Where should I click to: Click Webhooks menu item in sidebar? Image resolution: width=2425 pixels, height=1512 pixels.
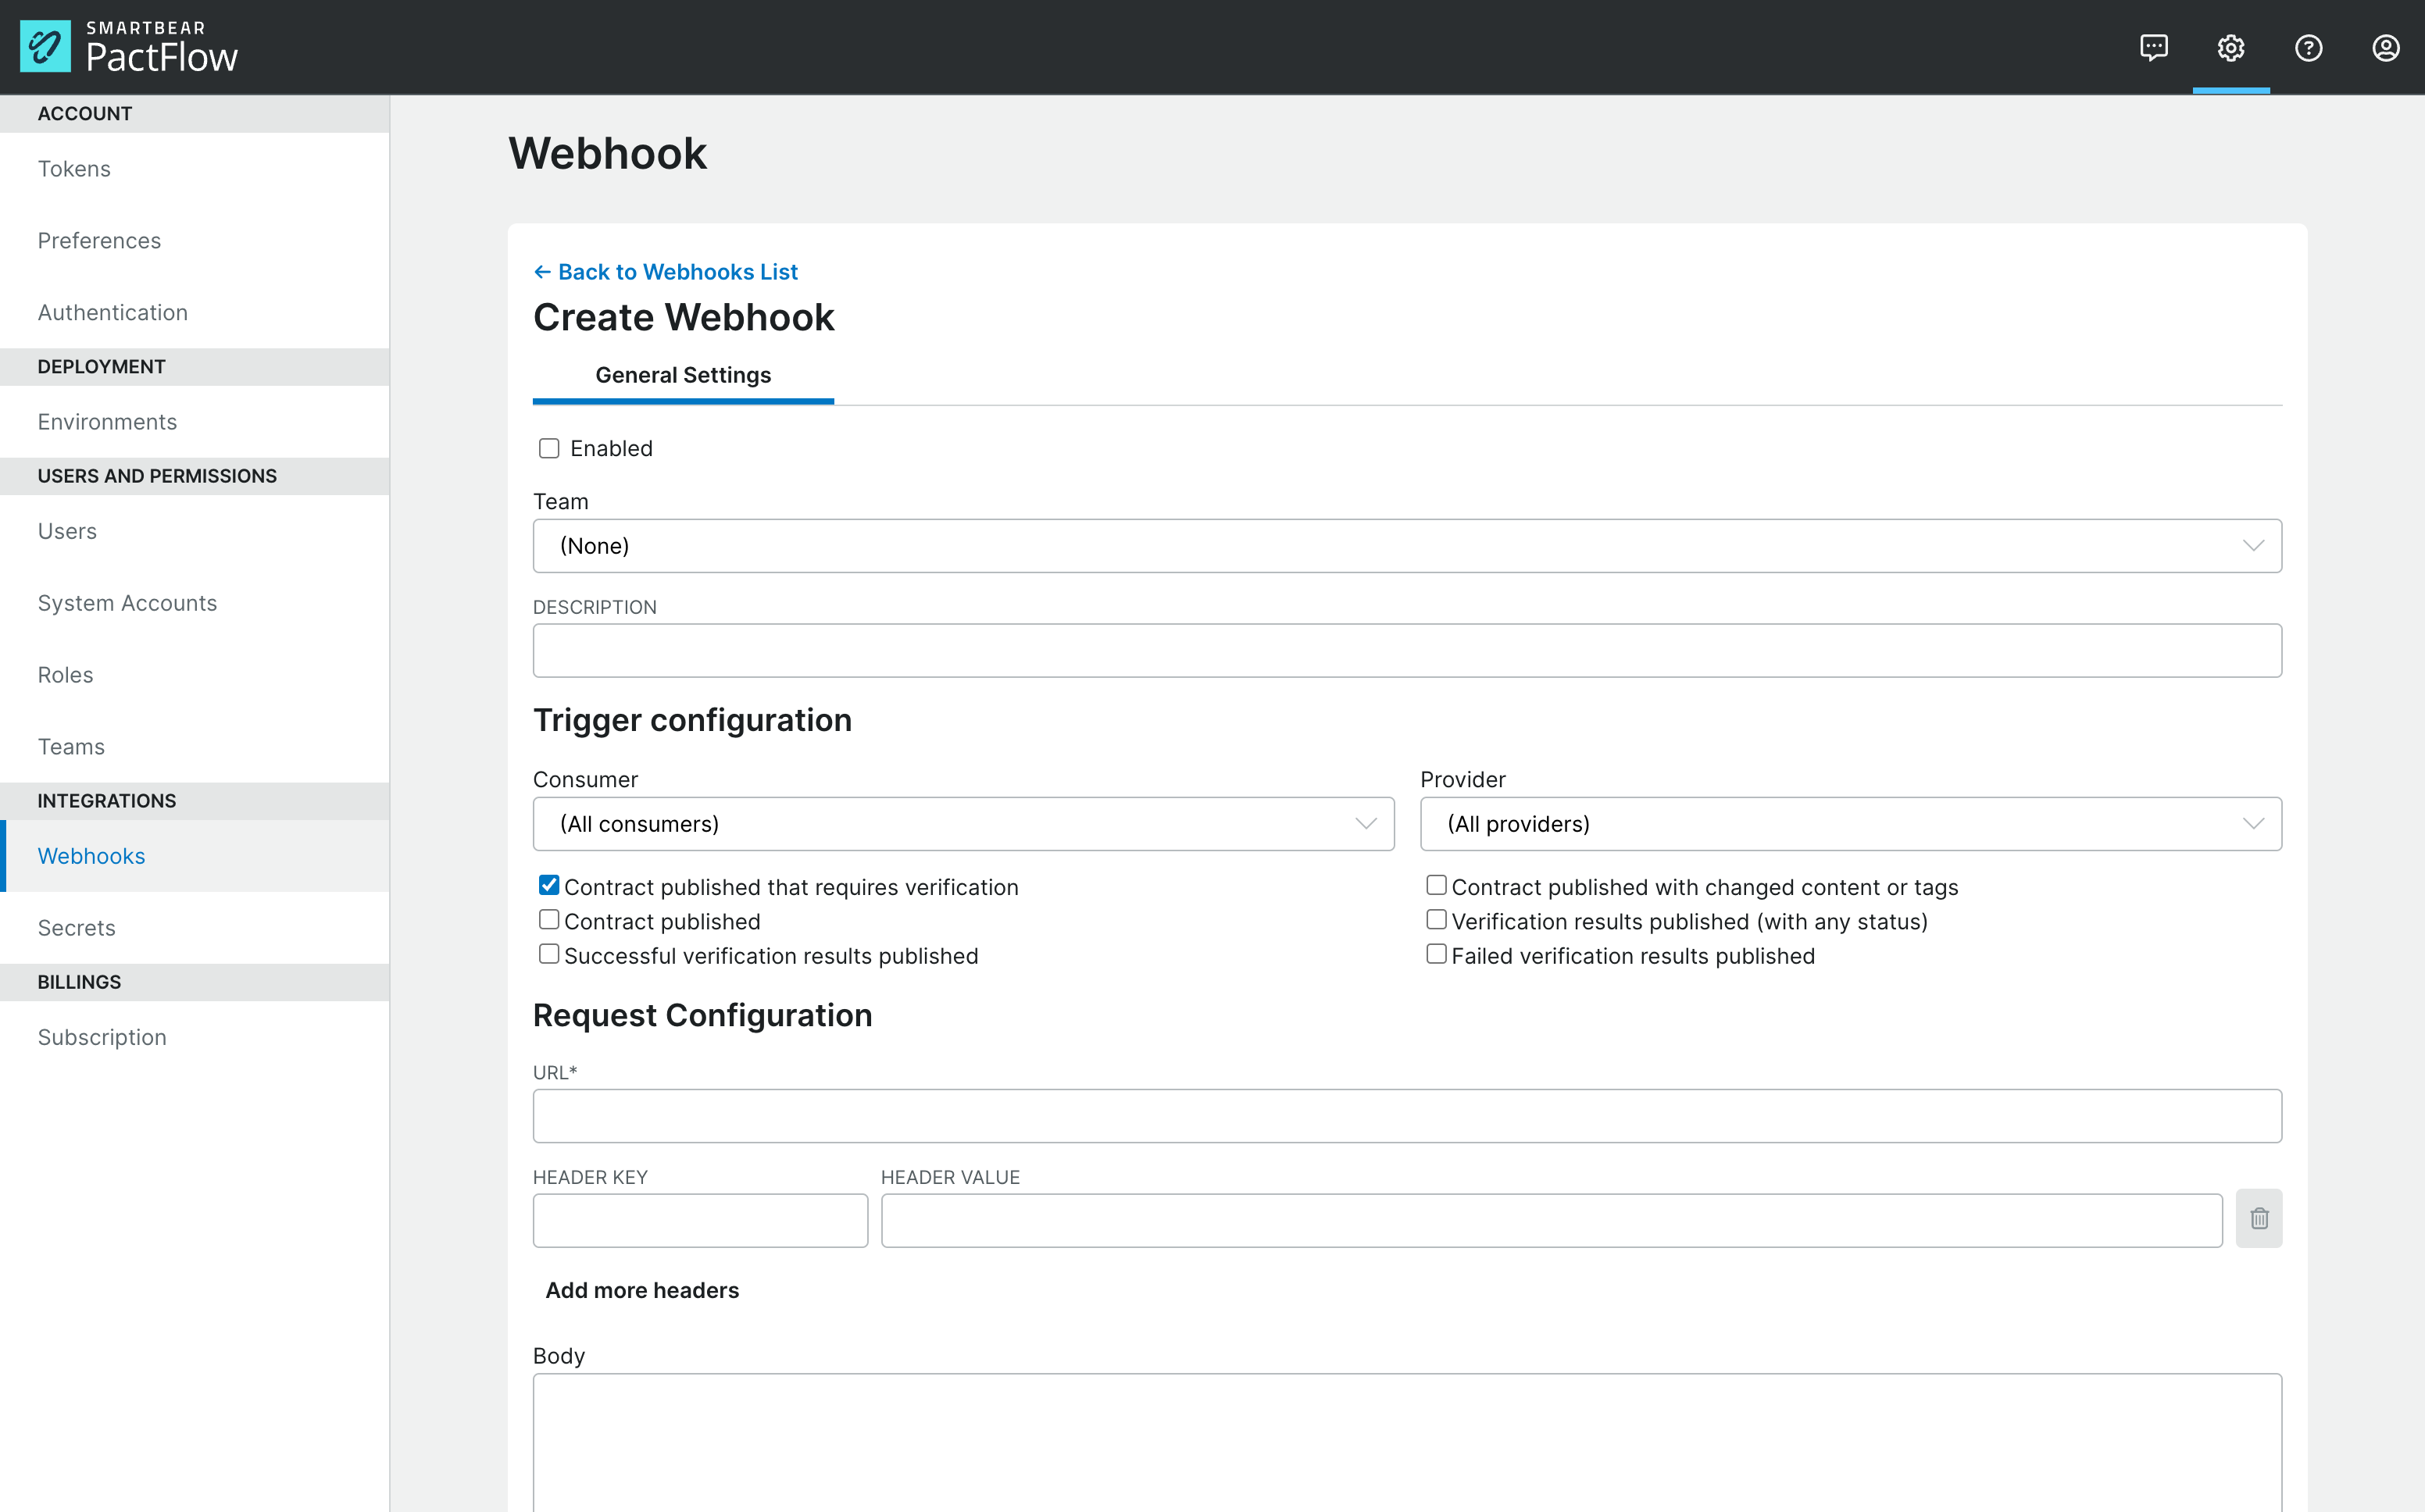tap(92, 855)
